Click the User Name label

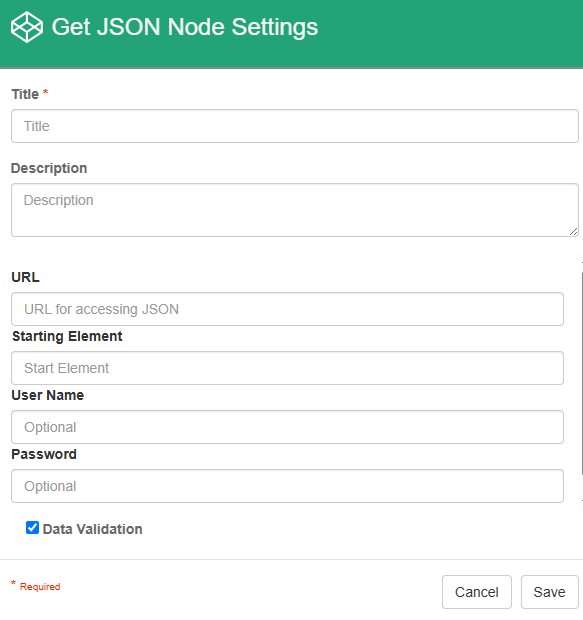[48, 395]
